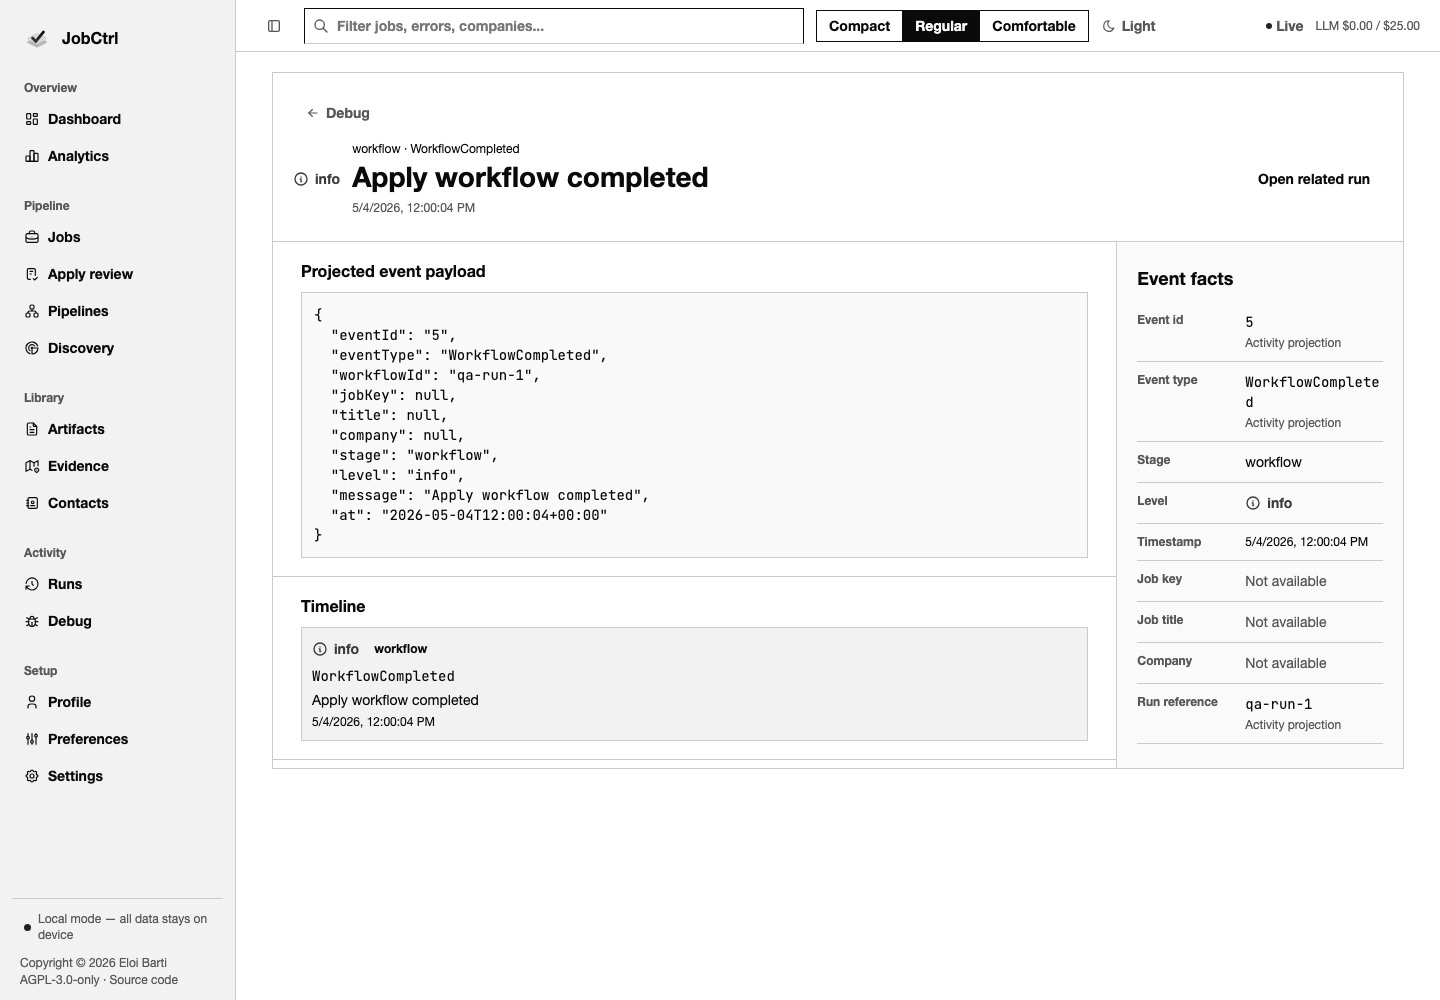
Task: Open Debug via its bug icon
Action: [32, 621]
